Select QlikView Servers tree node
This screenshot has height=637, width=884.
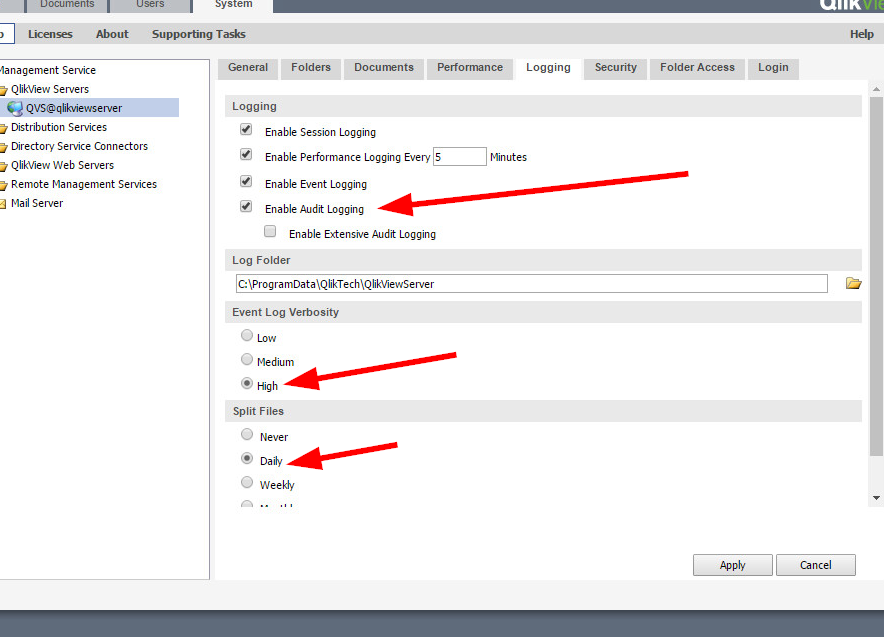(x=50, y=89)
